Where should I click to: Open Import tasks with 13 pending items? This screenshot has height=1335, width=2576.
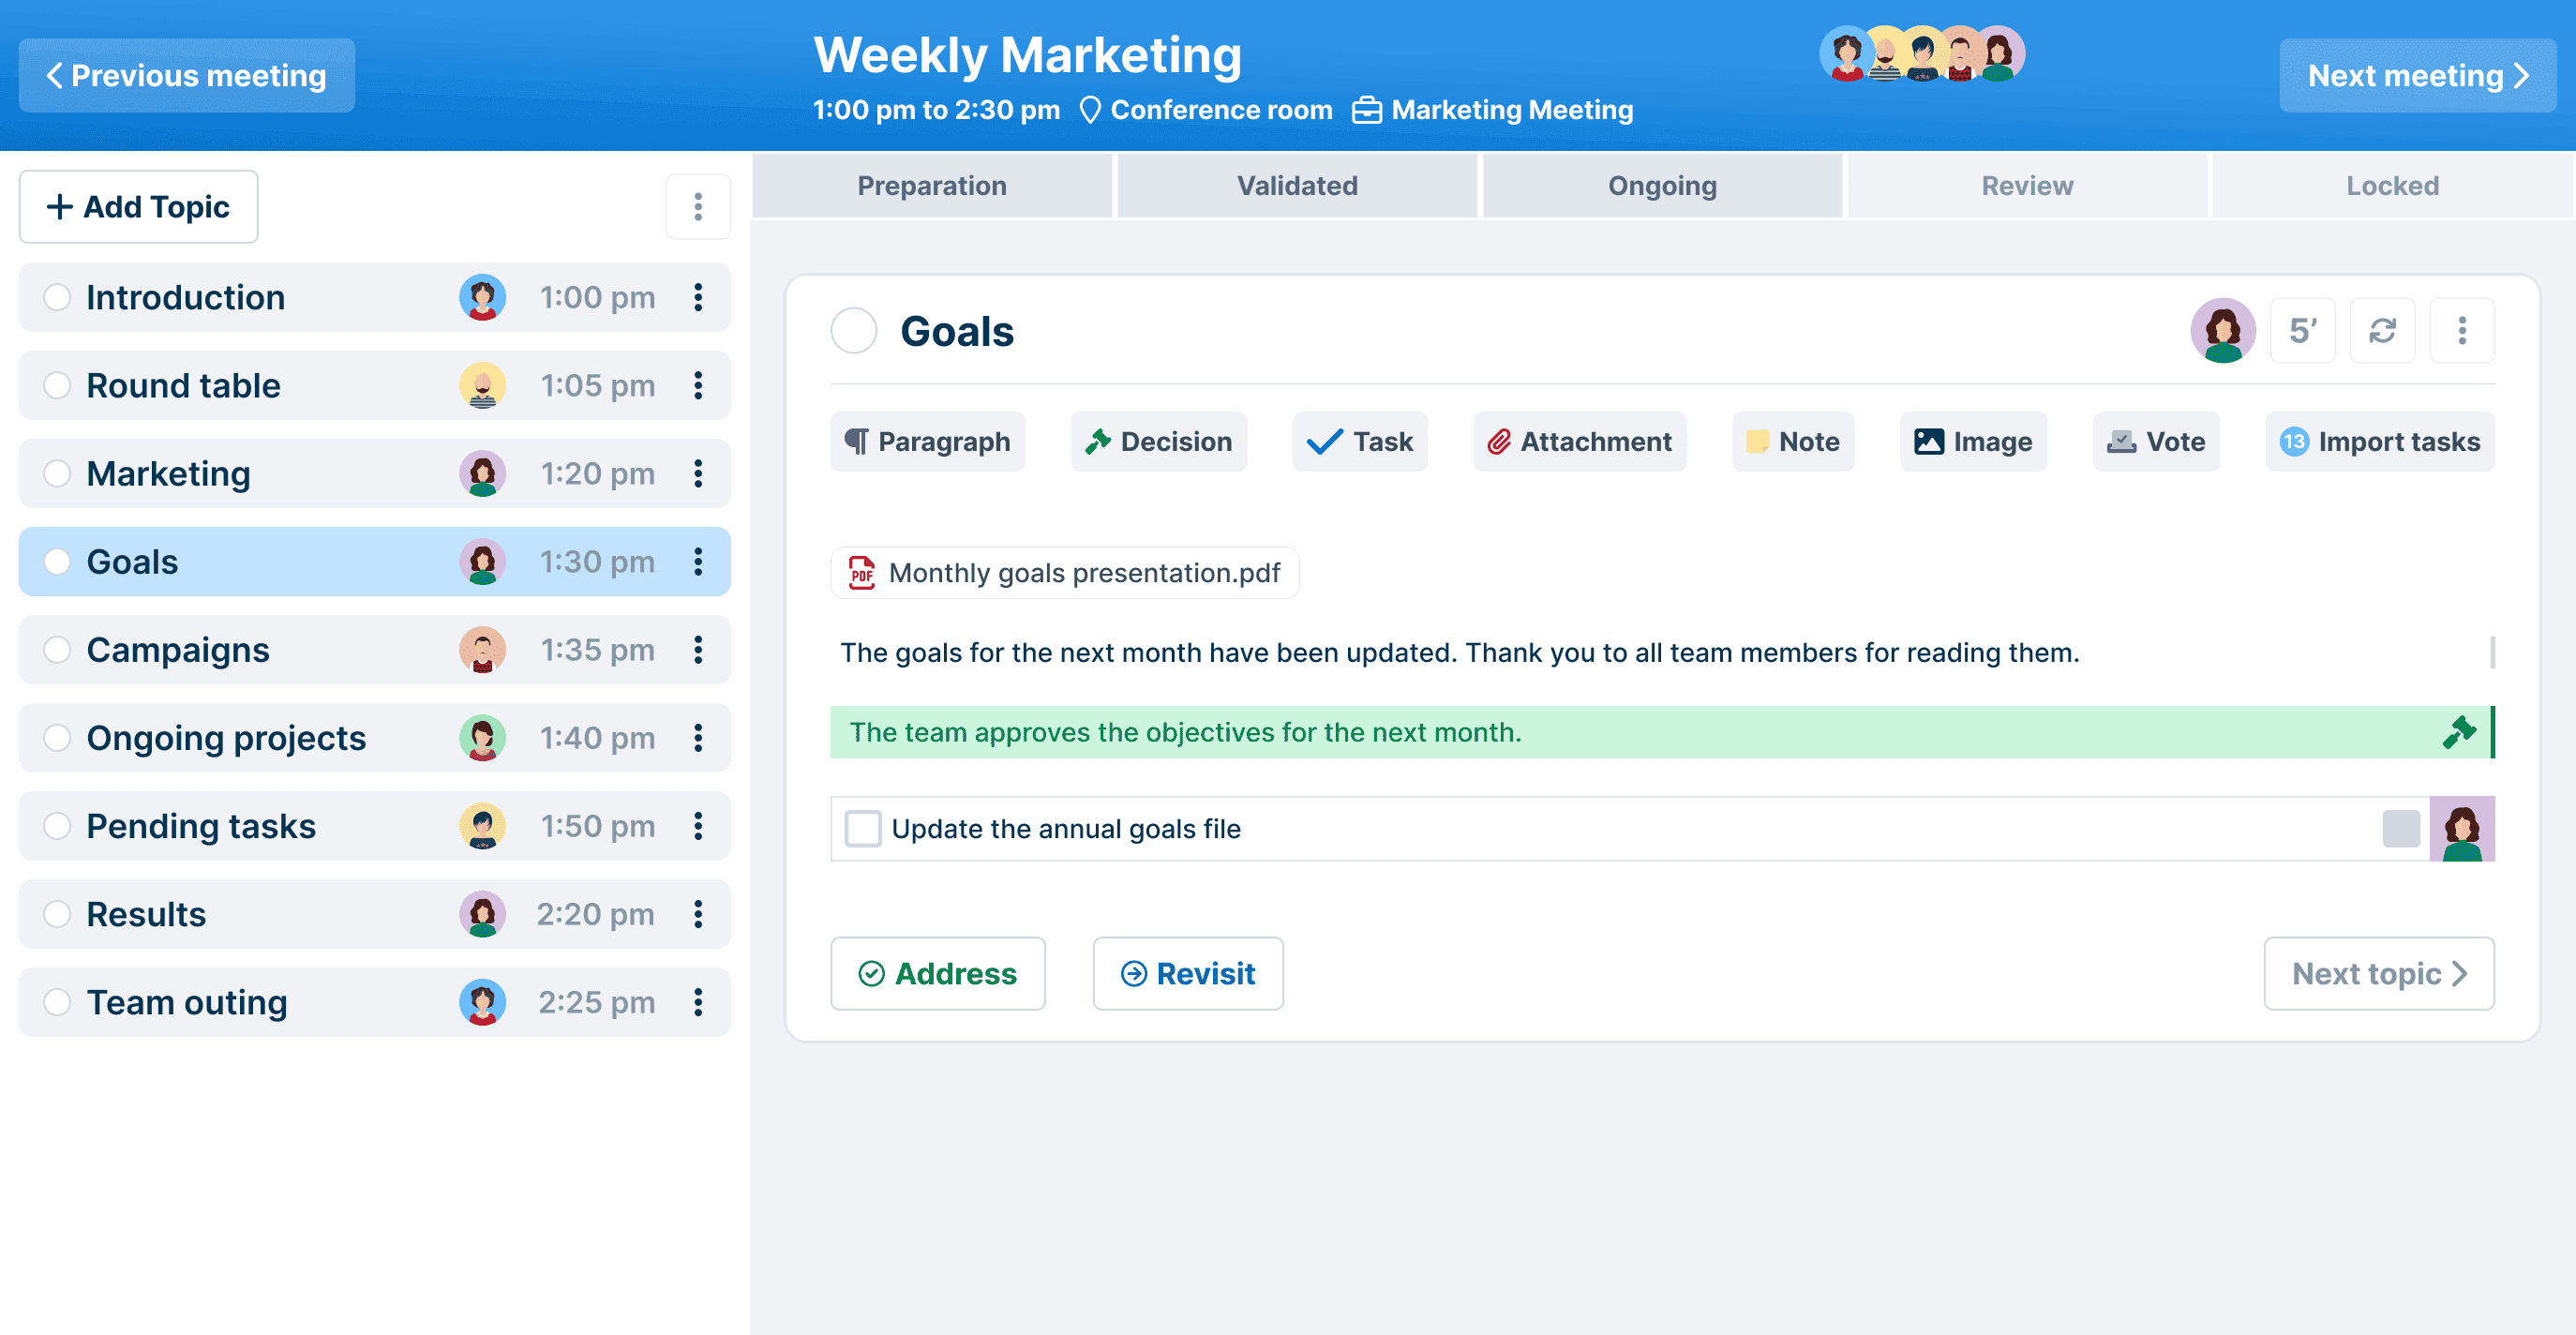click(2380, 441)
